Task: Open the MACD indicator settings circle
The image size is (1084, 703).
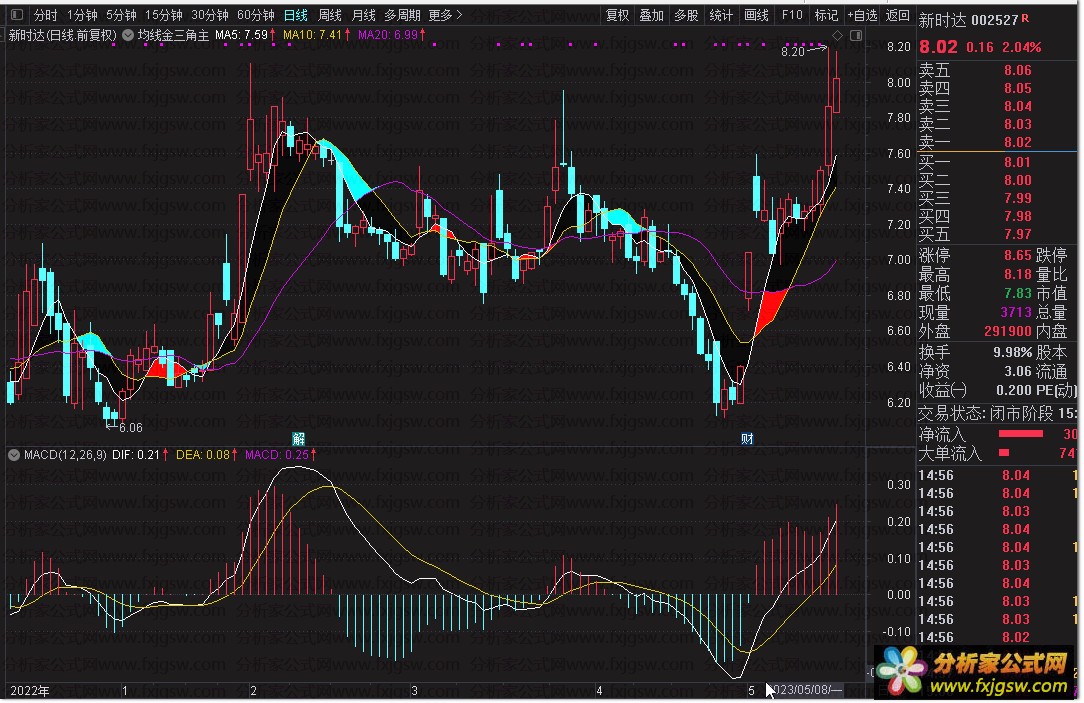Action: pos(14,455)
